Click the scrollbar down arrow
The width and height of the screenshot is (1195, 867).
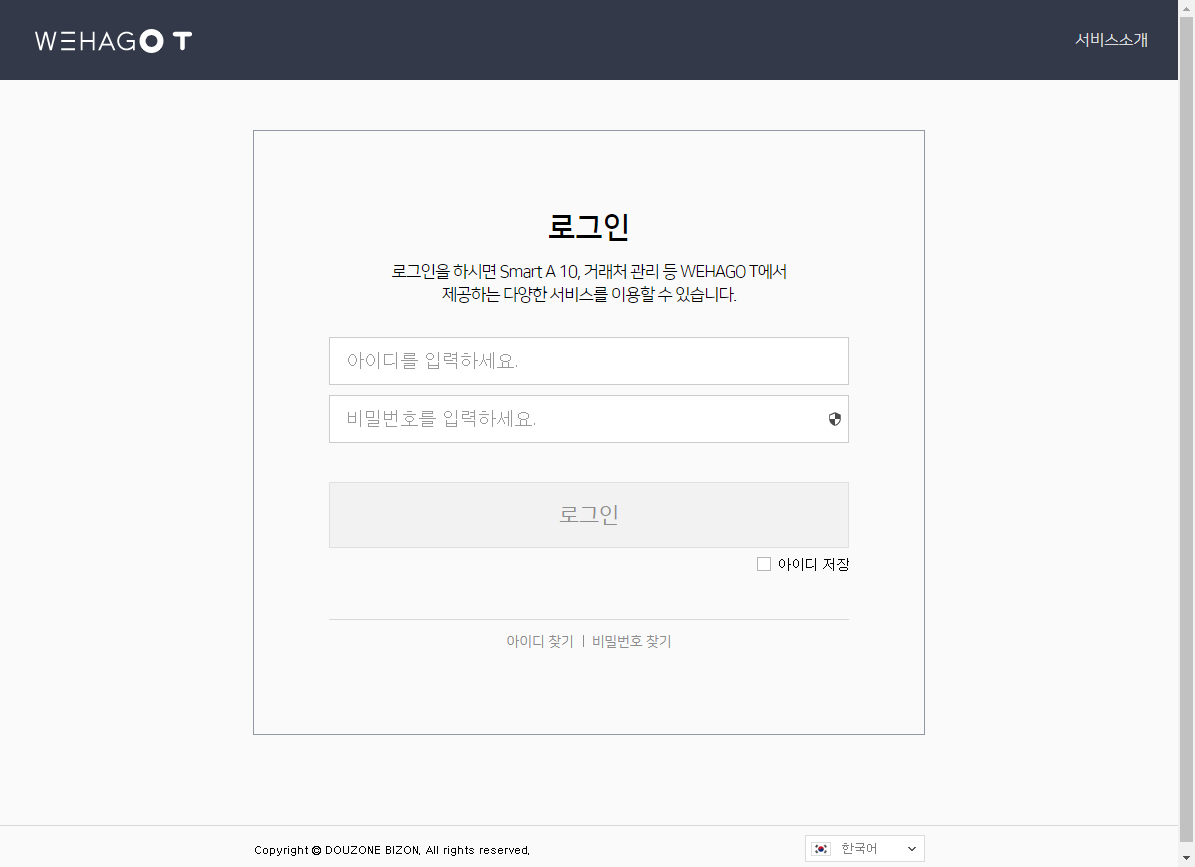1187,859
